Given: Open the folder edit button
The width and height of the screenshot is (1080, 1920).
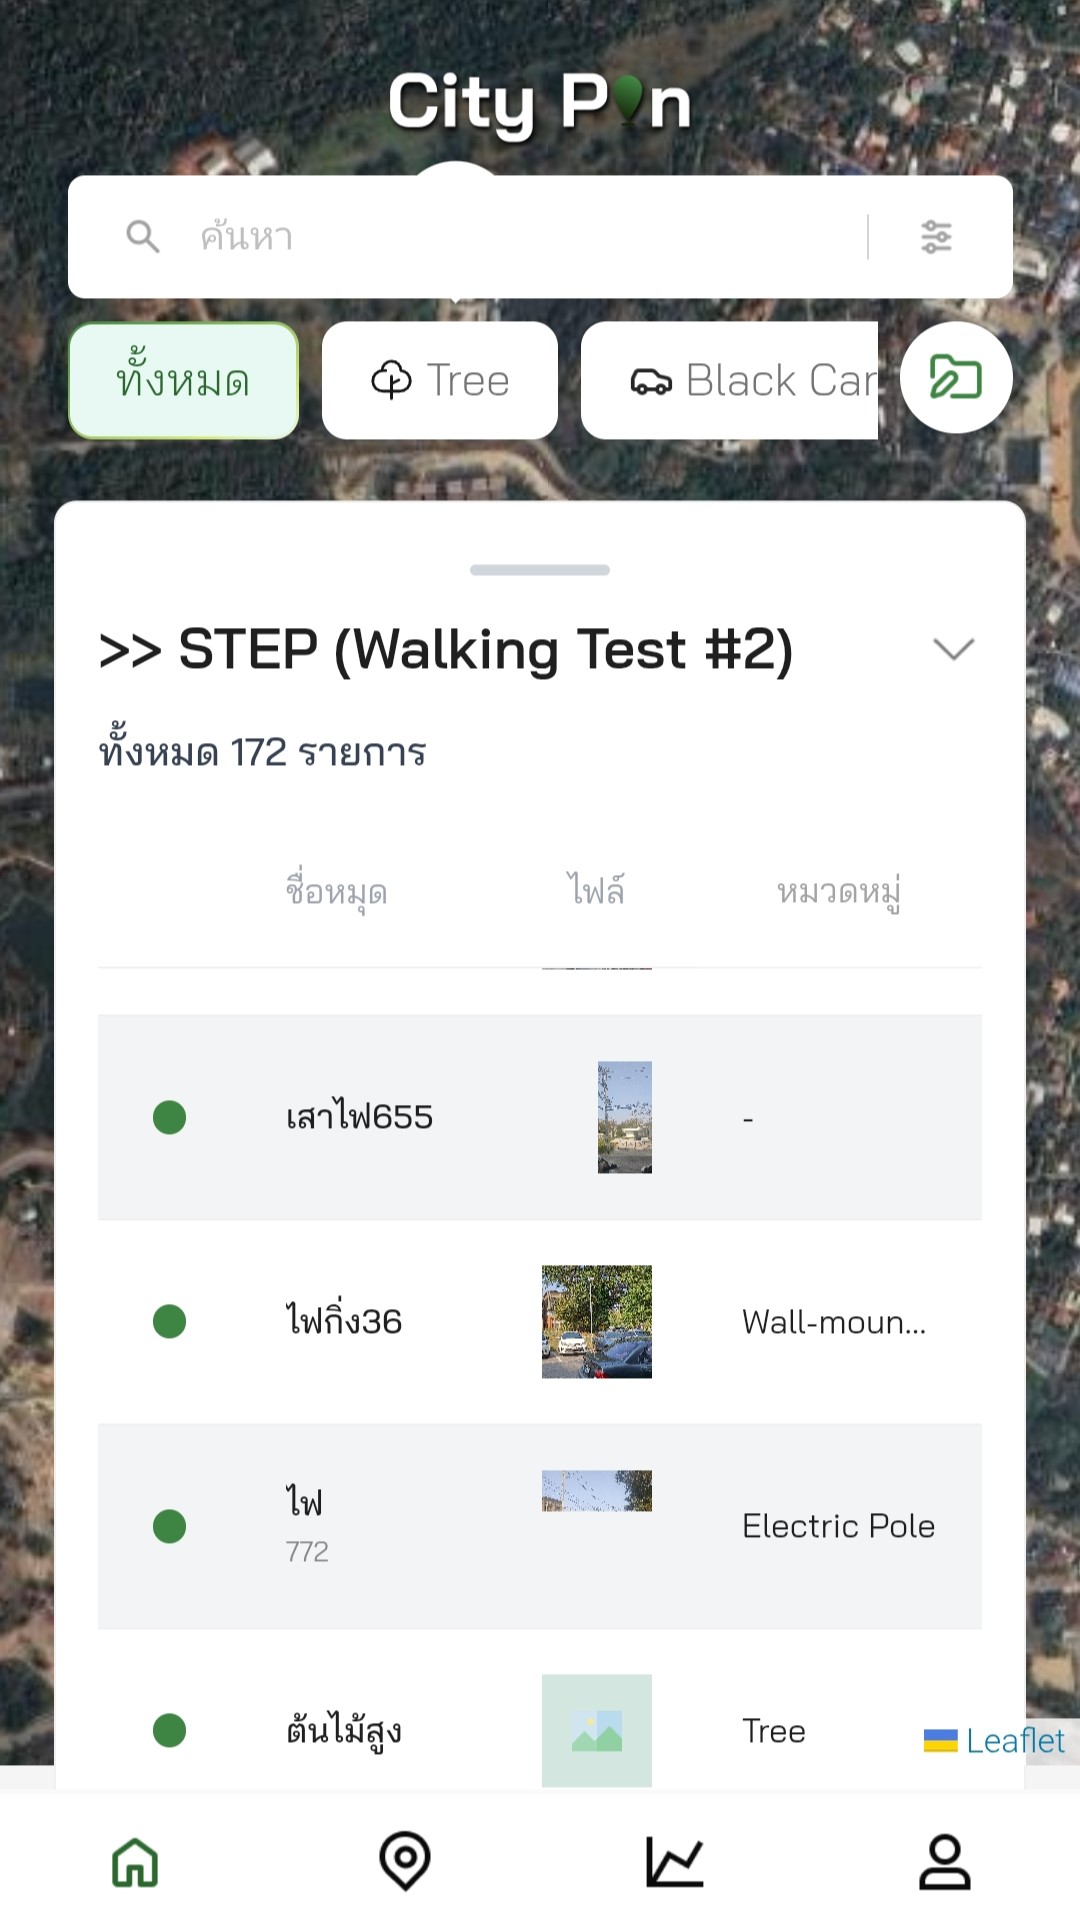Looking at the screenshot, I should 956,378.
